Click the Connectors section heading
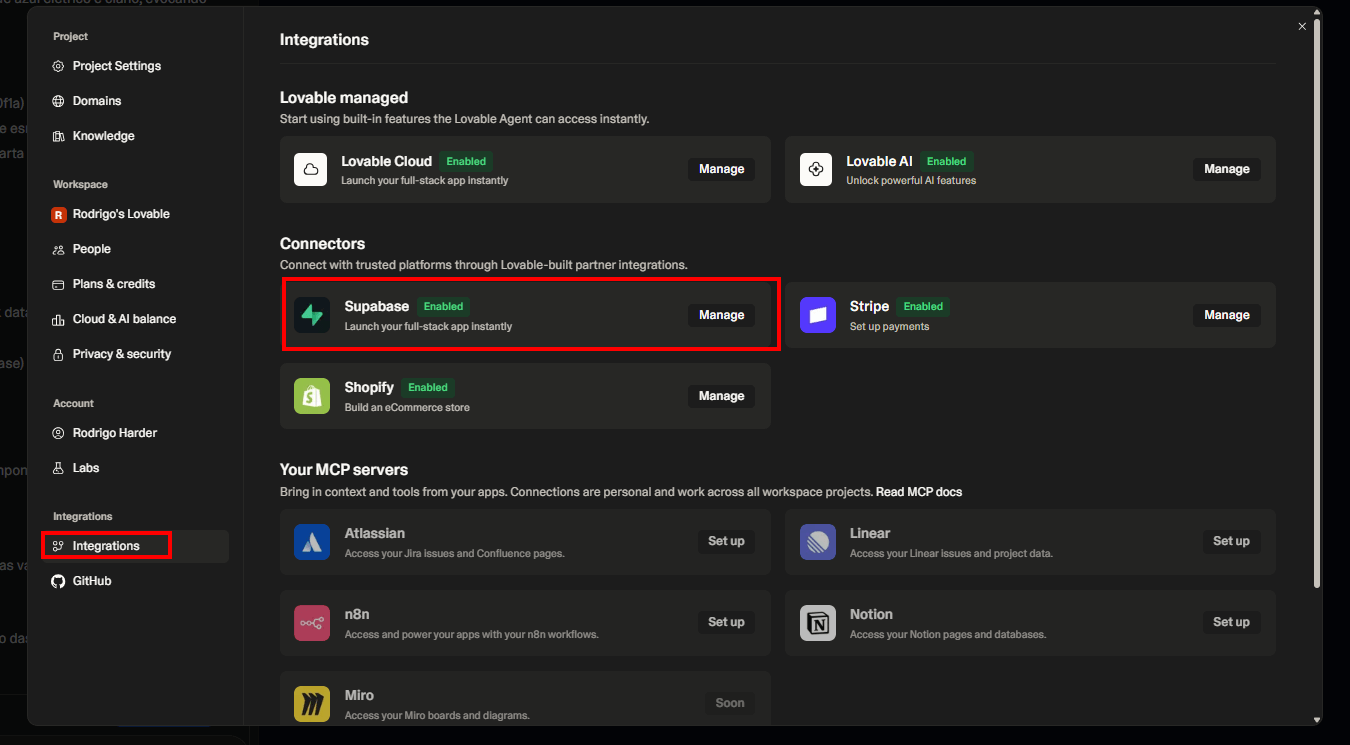The width and height of the screenshot is (1350, 745). pos(323,244)
